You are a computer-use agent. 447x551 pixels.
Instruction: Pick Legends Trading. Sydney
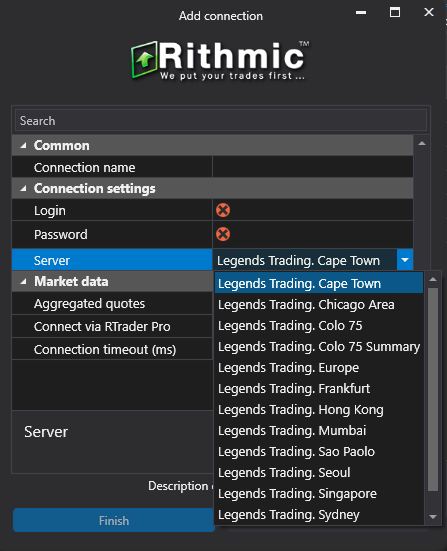319,515
